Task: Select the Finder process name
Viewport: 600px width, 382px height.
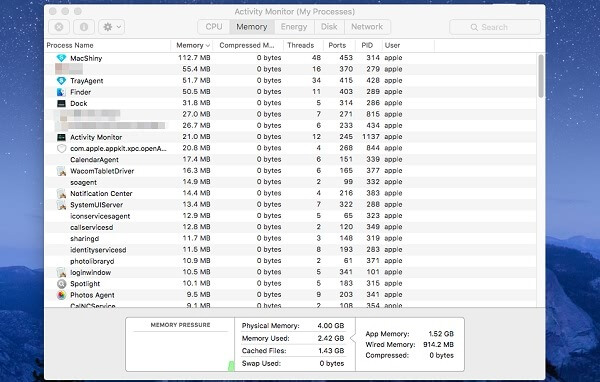Action: 80,92
